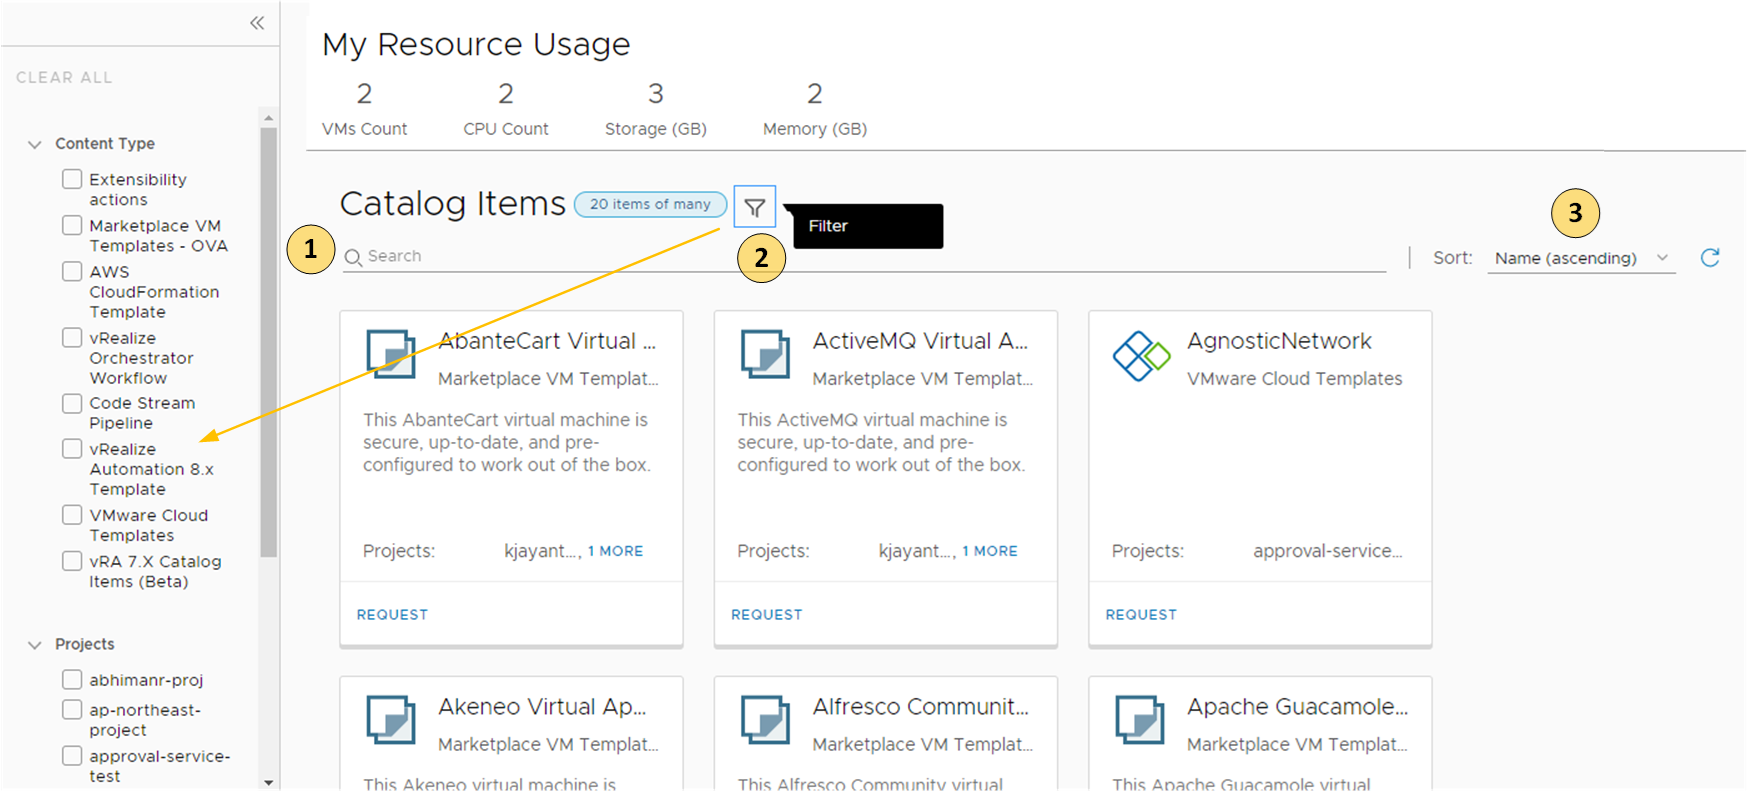The height and width of the screenshot is (791, 1747).
Task: Check the abhimanr-proj project checkbox
Action: [72, 680]
